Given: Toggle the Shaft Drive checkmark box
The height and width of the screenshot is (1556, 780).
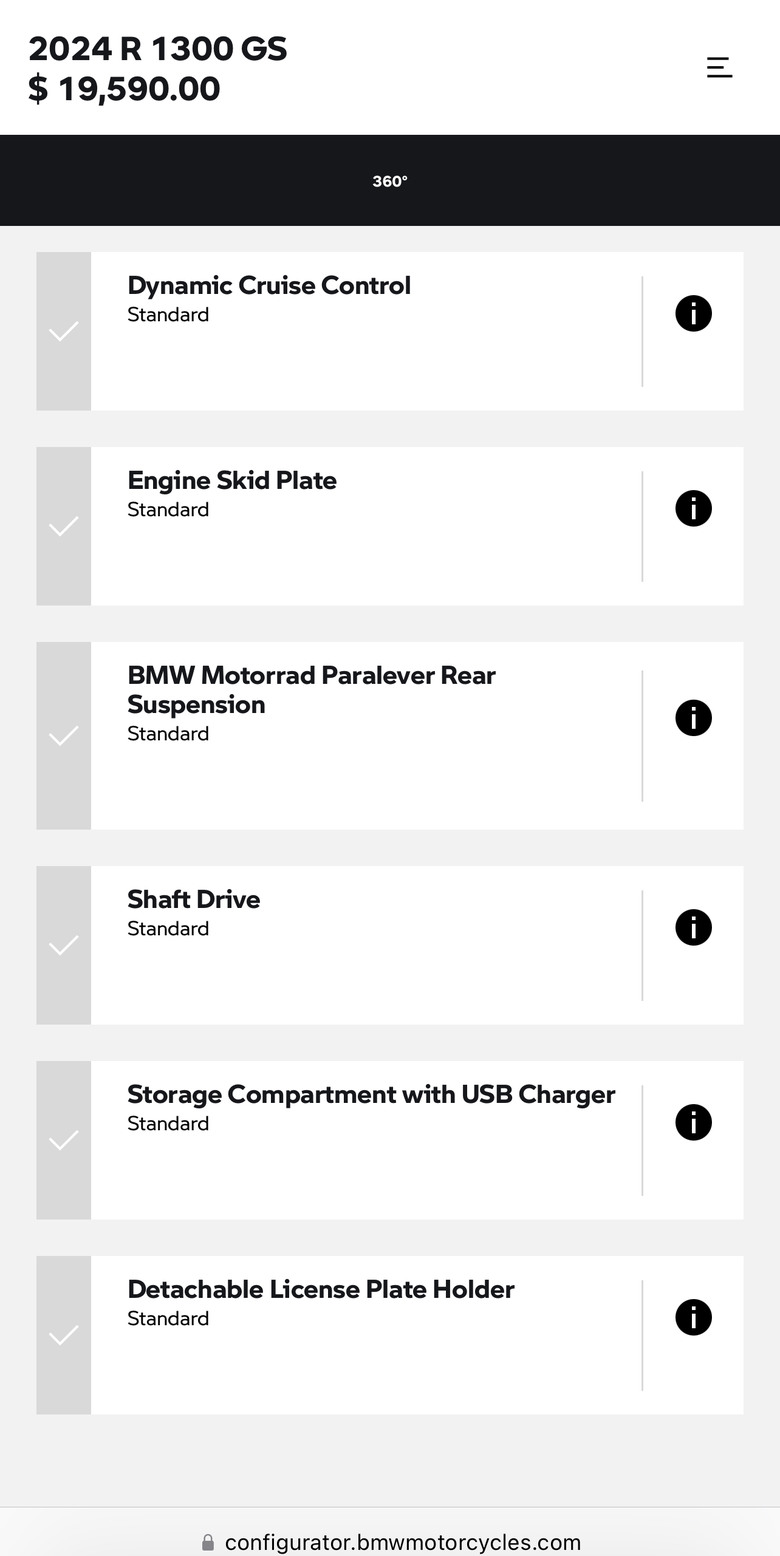Looking at the screenshot, I should click(x=64, y=945).
